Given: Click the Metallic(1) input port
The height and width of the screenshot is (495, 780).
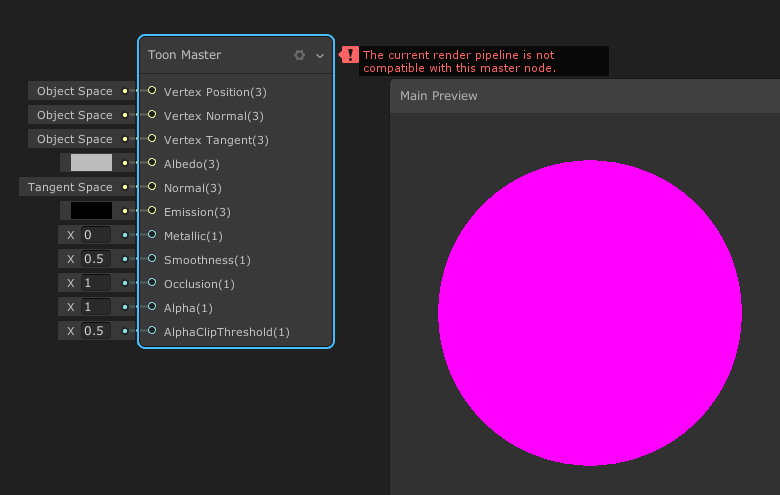Looking at the screenshot, I should (x=152, y=234).
